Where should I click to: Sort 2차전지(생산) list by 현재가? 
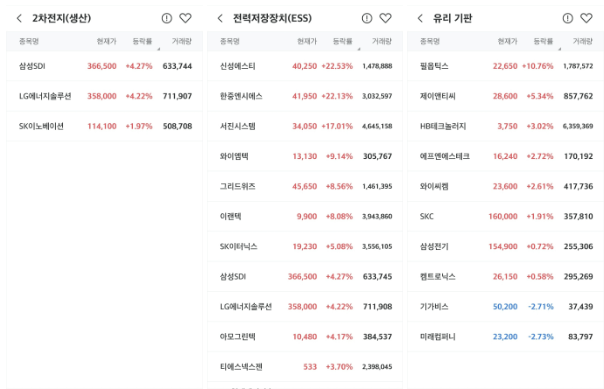click(x=106, y=41)
